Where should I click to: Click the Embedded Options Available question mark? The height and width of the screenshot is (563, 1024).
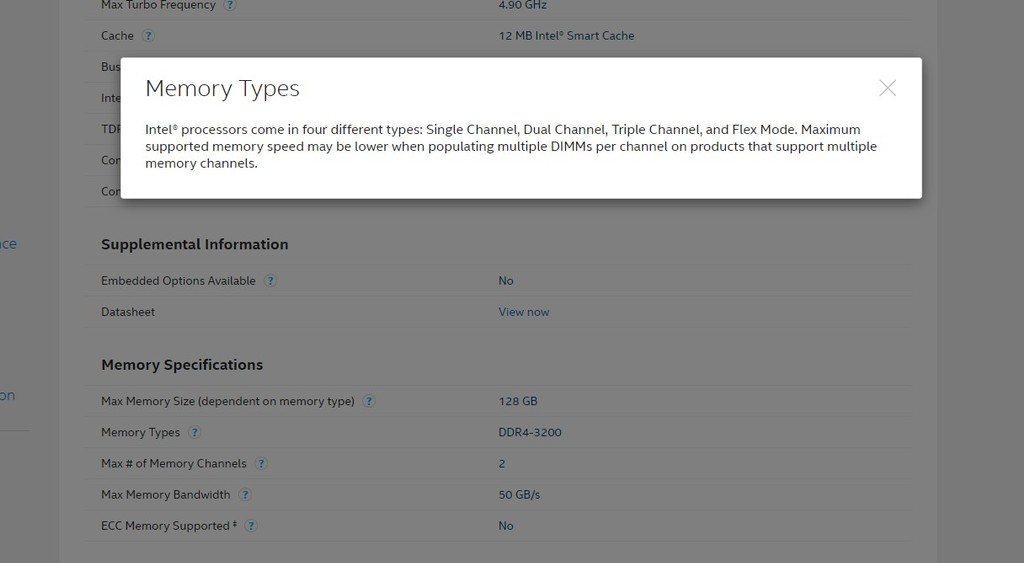(x=270, y=281)
